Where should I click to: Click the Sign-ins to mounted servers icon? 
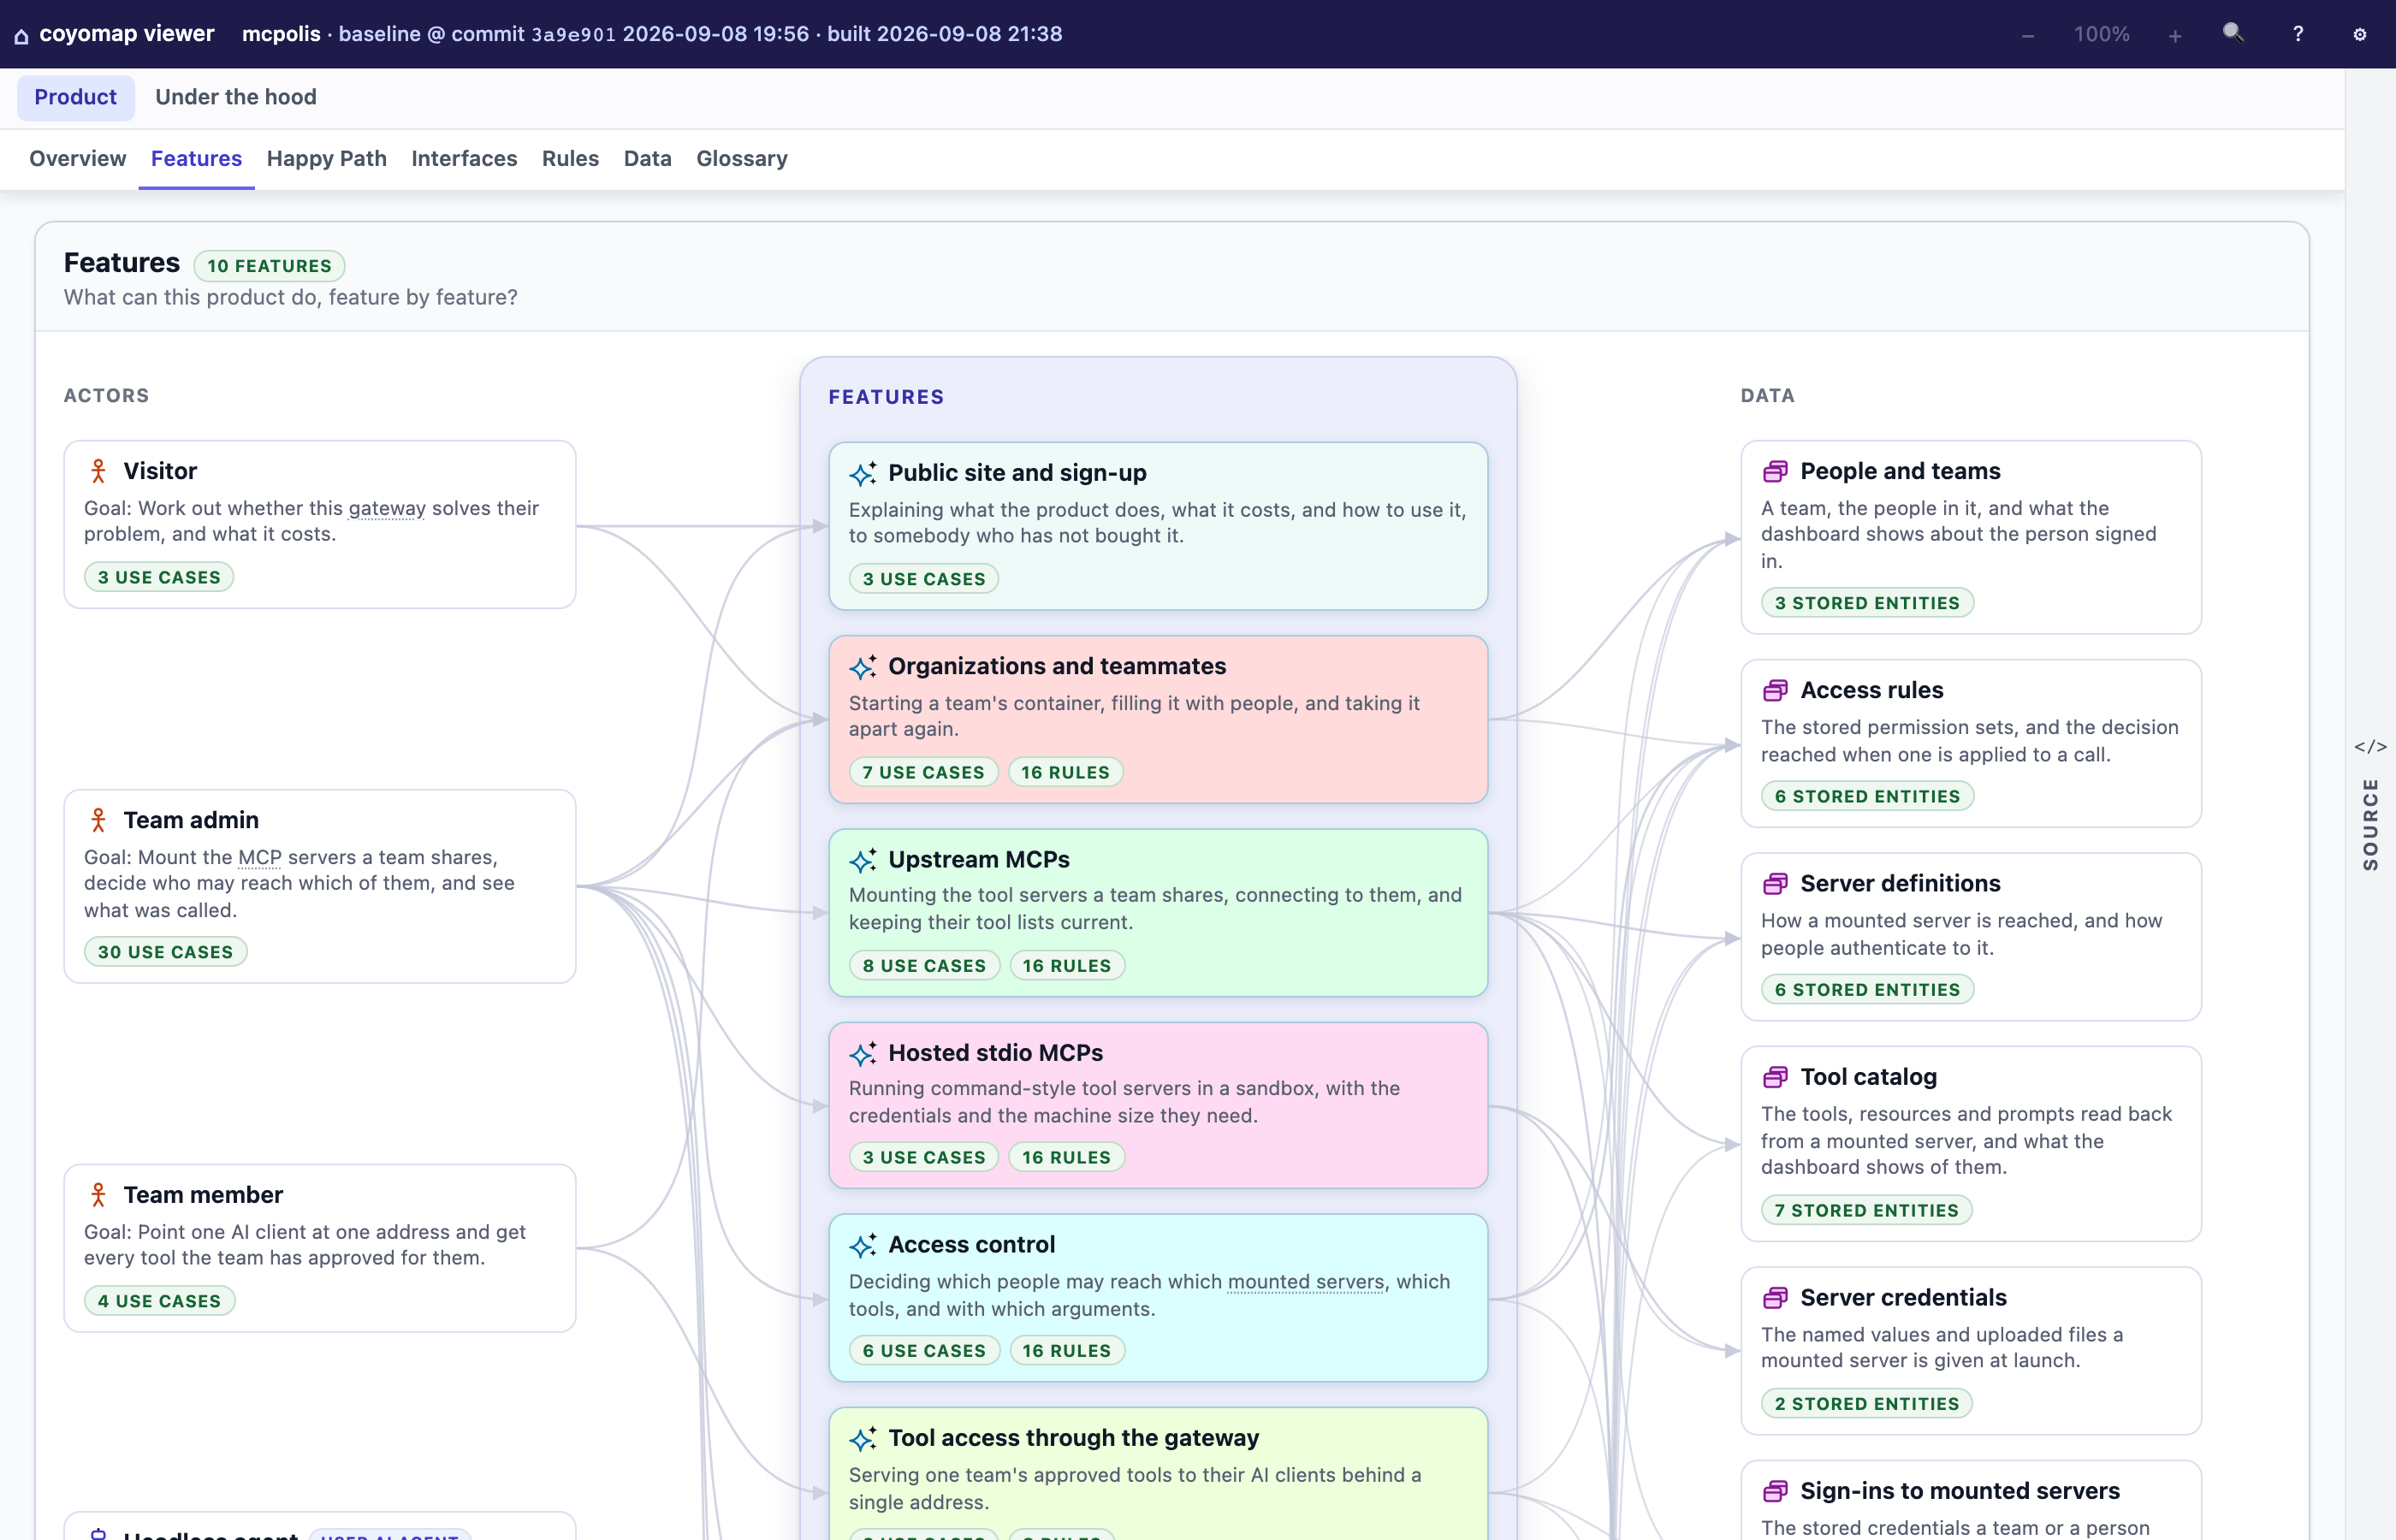click(x=1775, y=1491)
